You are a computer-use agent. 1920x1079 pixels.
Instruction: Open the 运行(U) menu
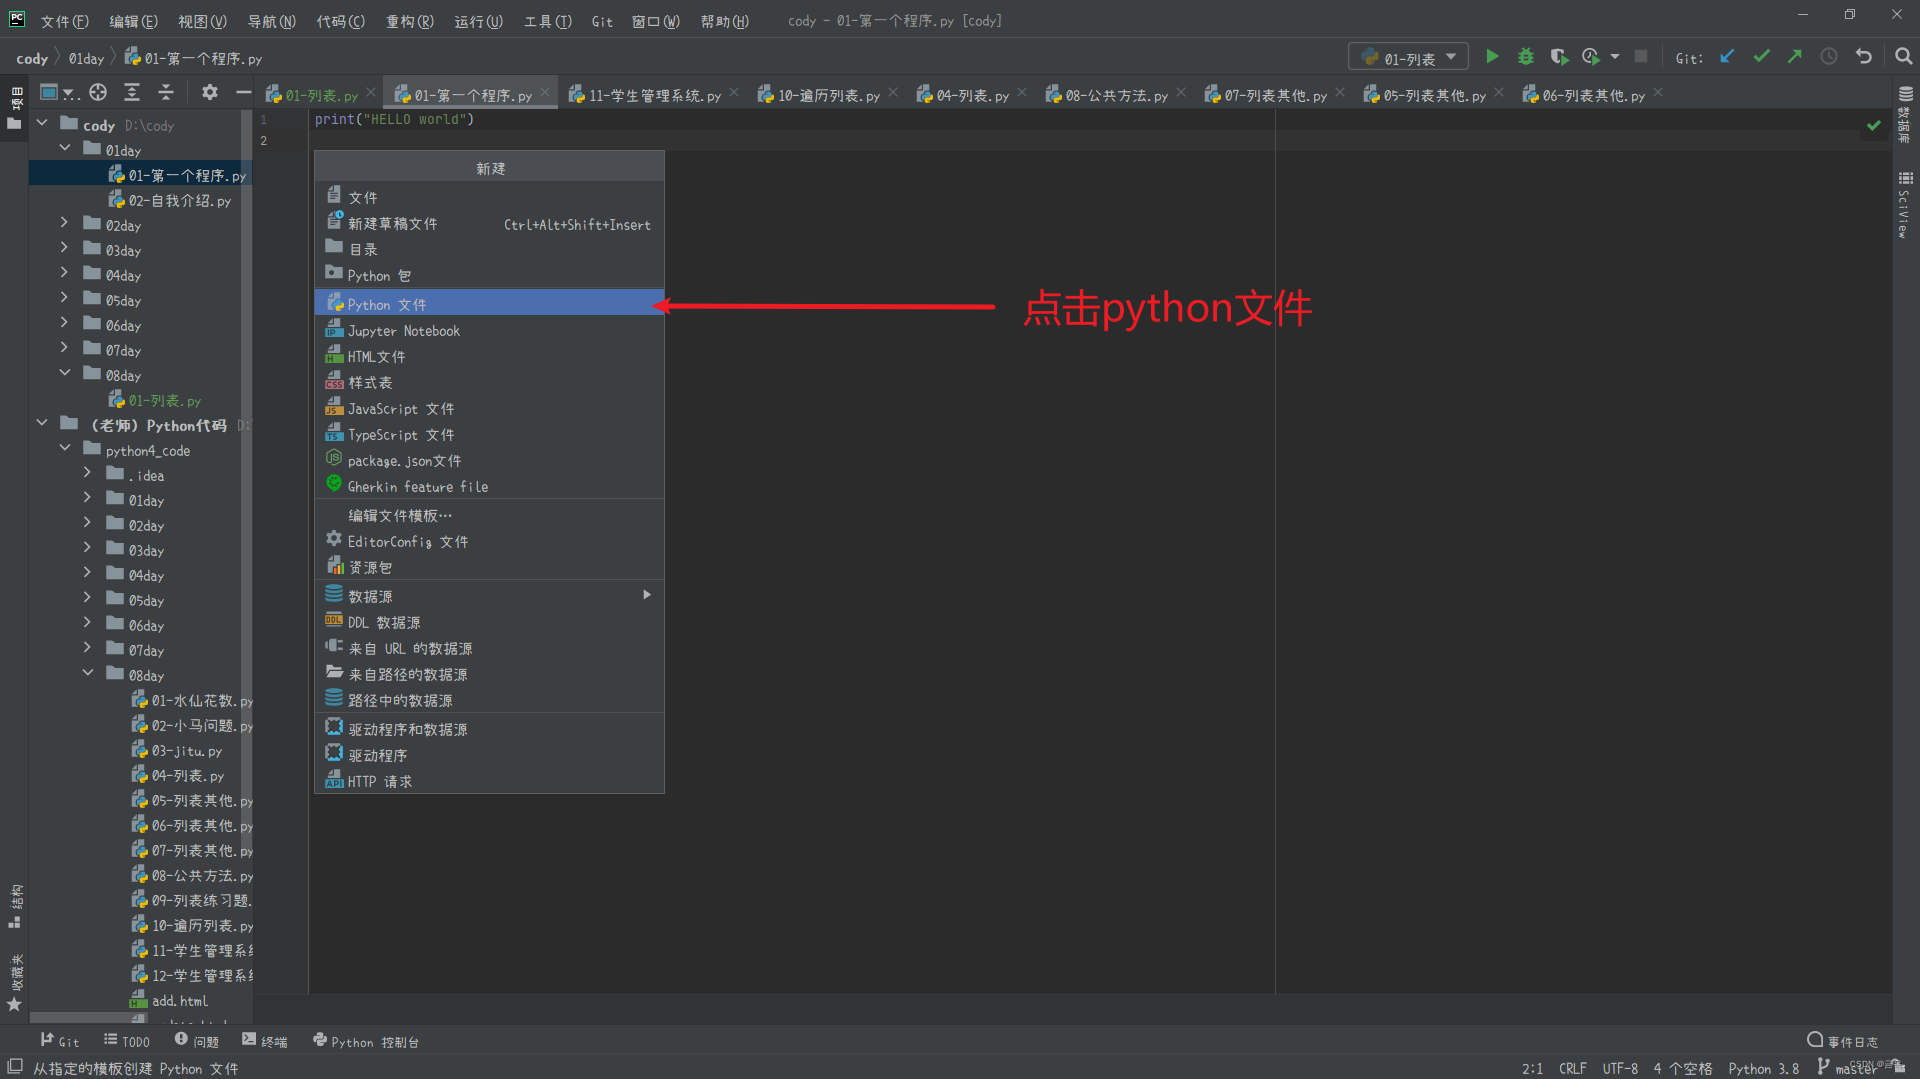478,21
